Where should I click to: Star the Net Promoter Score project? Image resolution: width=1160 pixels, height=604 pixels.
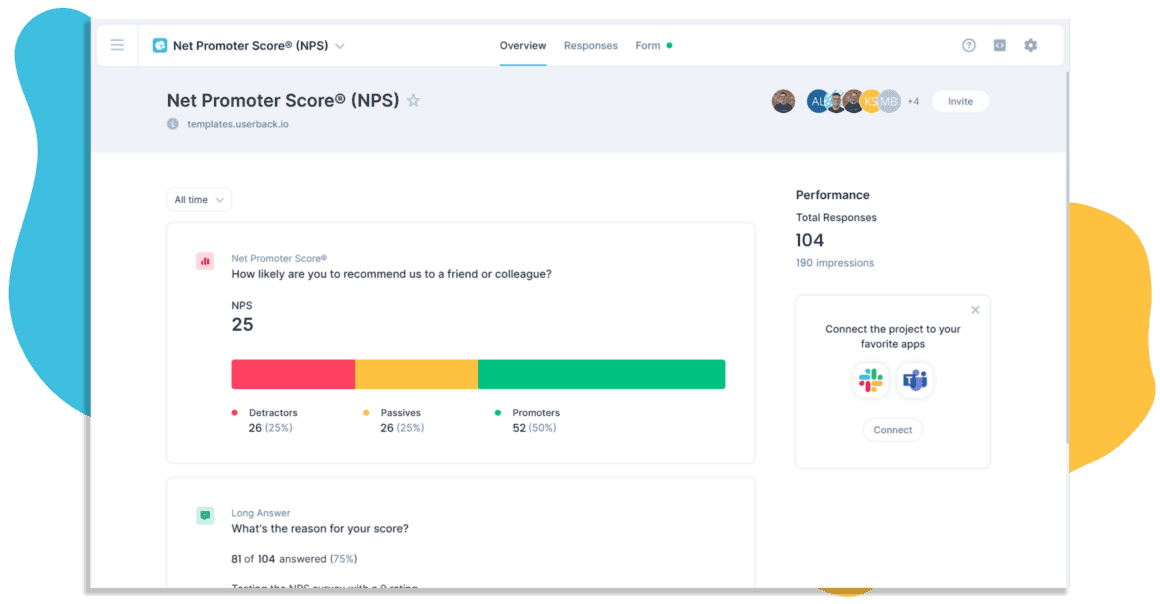pyautogui.click(x=414, y=101)
